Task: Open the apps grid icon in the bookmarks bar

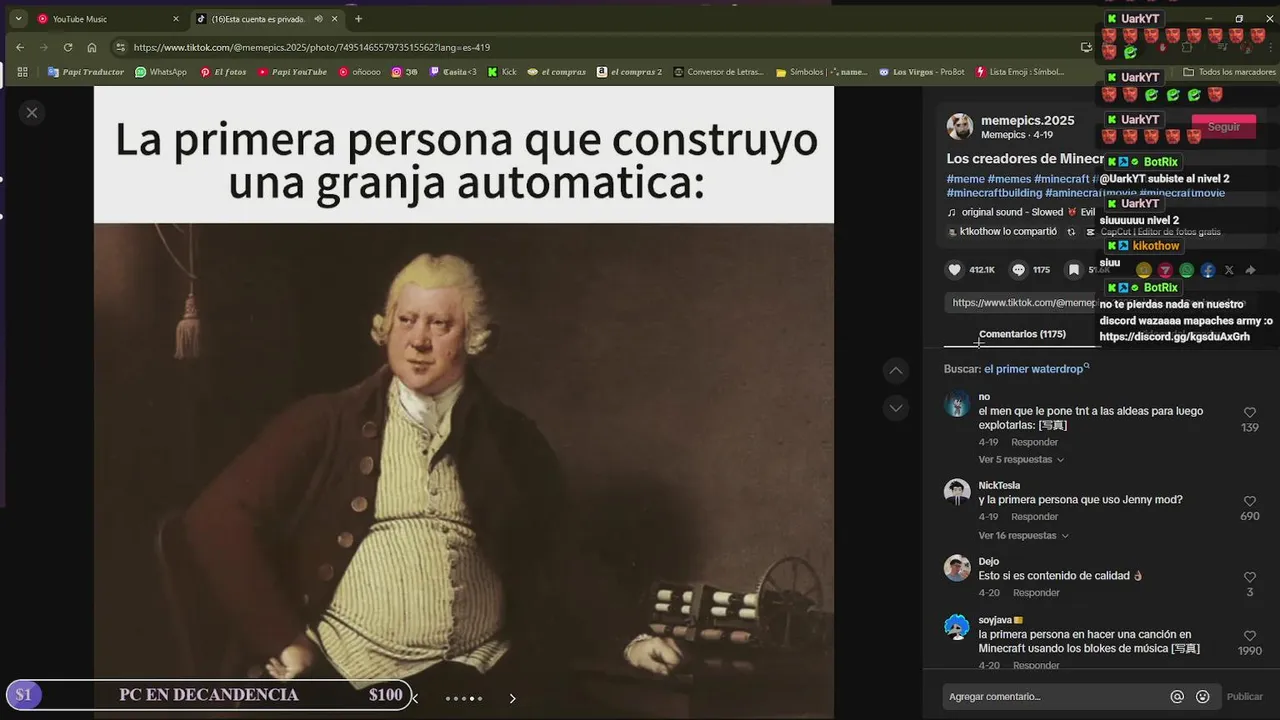Action: [23, 72]
